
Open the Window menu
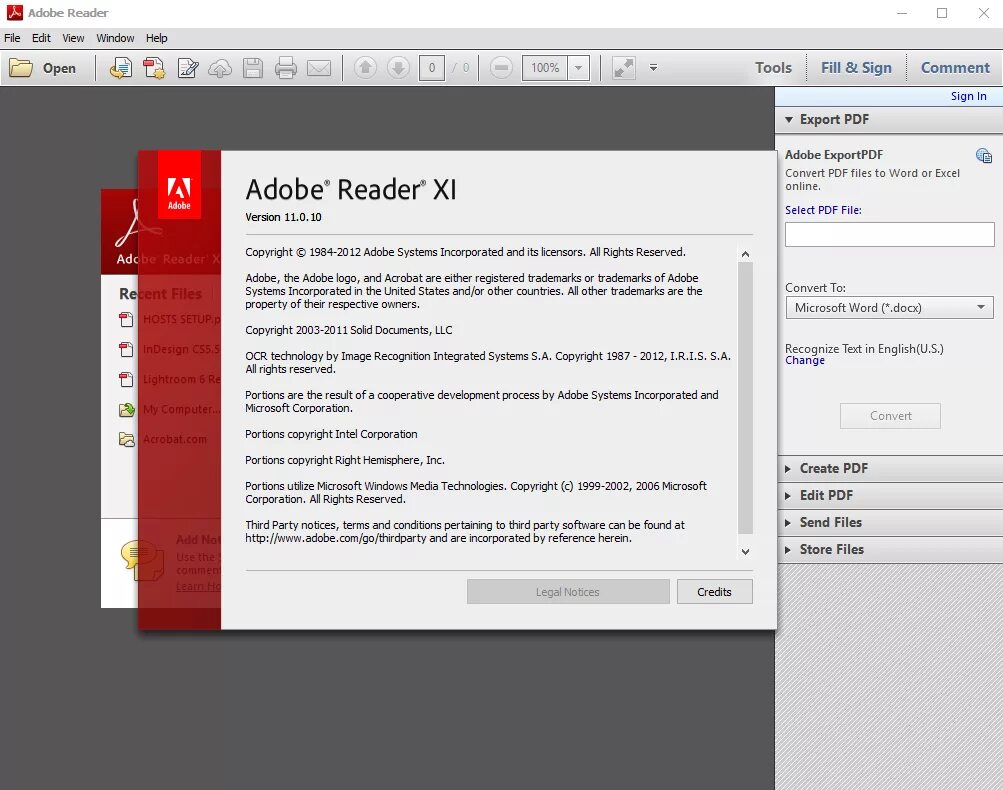(x=115, y=38)
